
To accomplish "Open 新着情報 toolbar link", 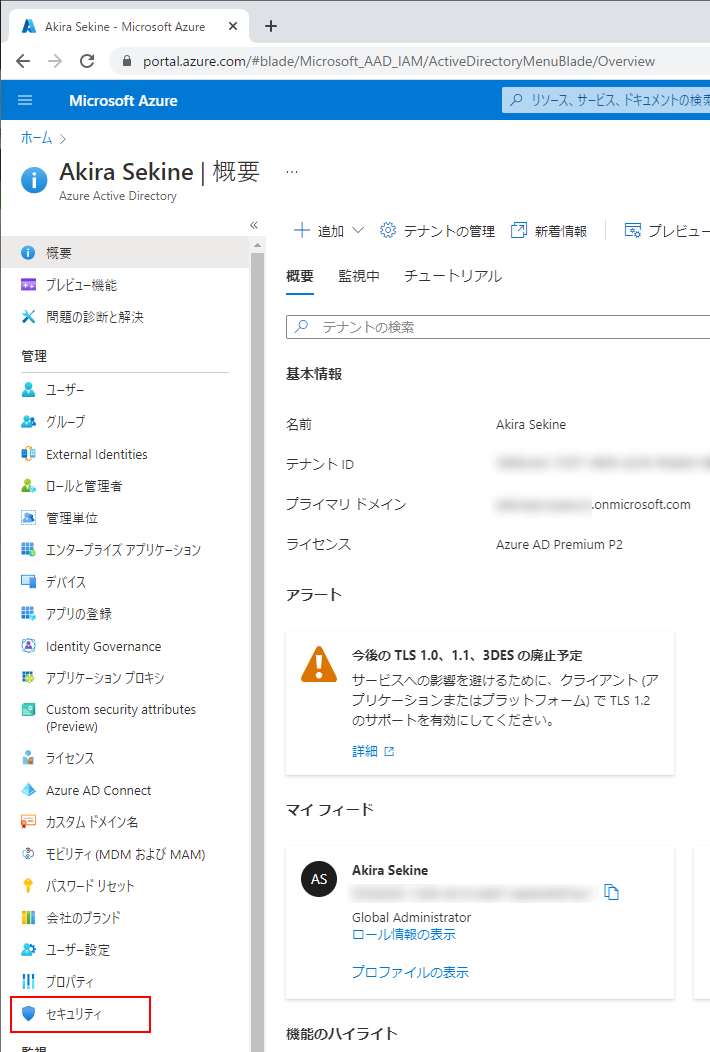I will [x=549, y=231].
